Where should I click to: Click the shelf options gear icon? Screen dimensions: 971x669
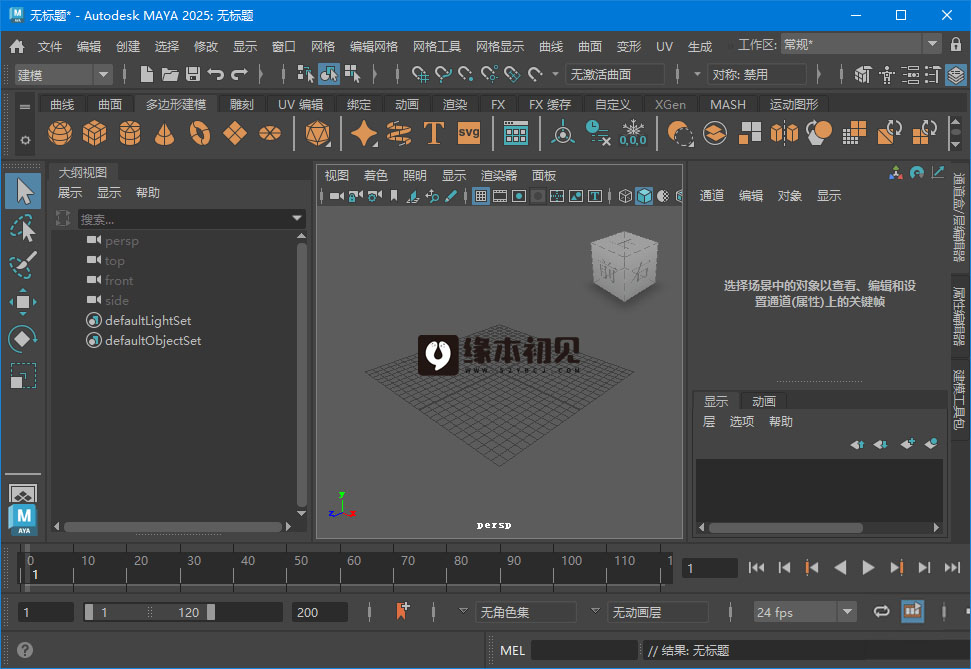(25, 140)
